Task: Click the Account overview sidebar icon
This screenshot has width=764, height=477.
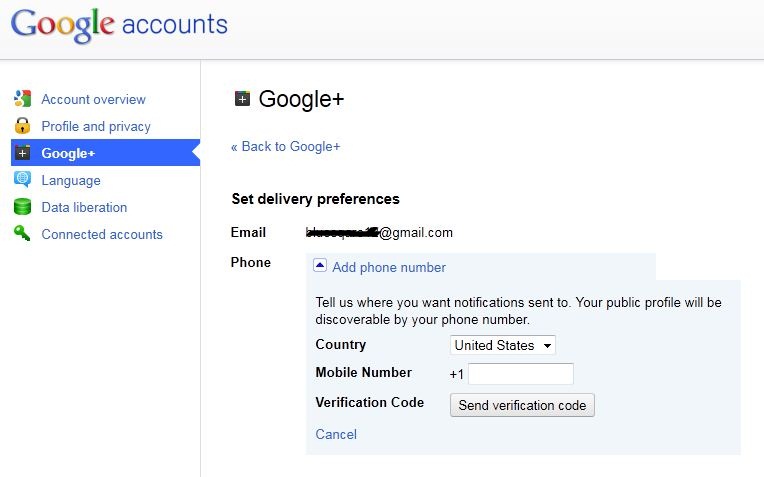Action: tap(22, 99)
